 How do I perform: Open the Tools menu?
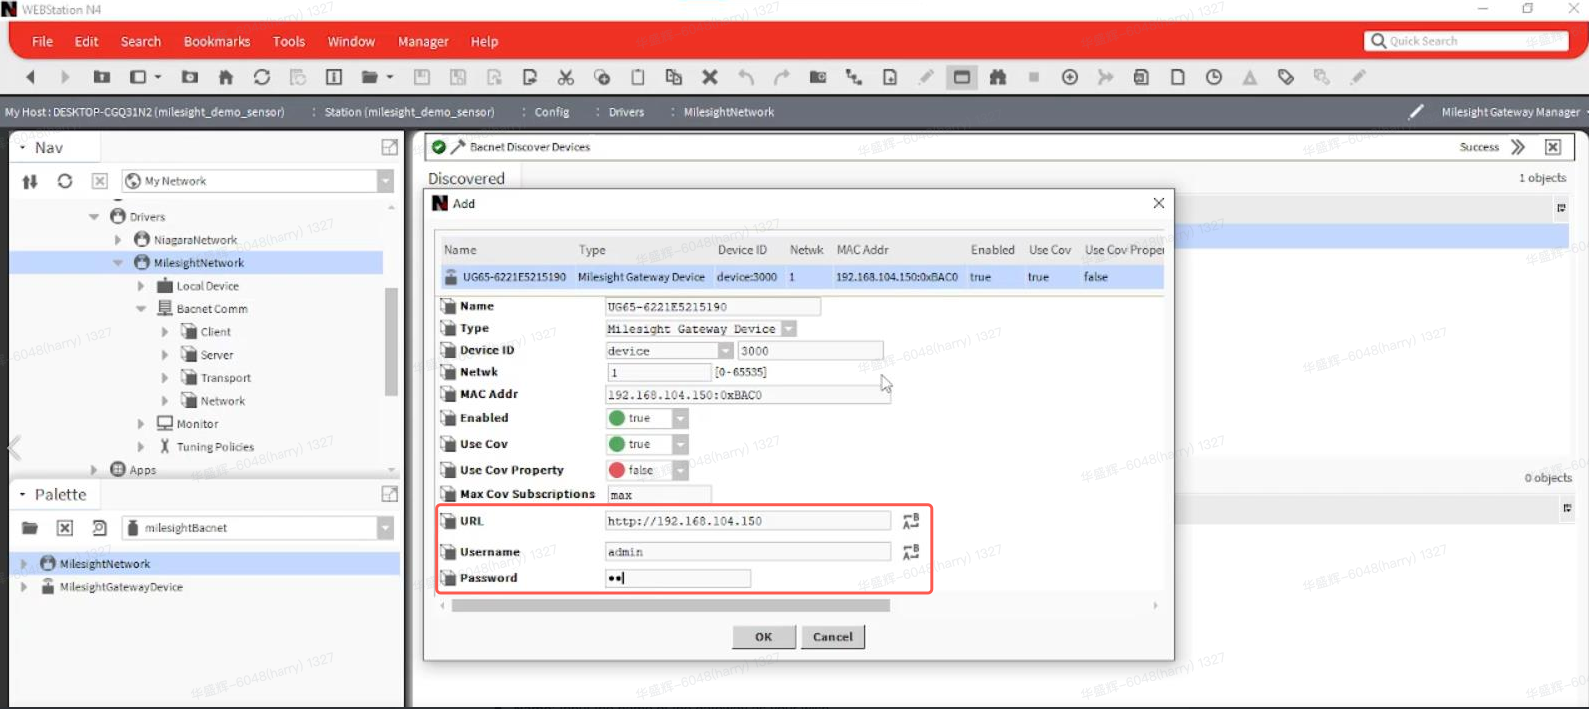(x=289, y=42)
